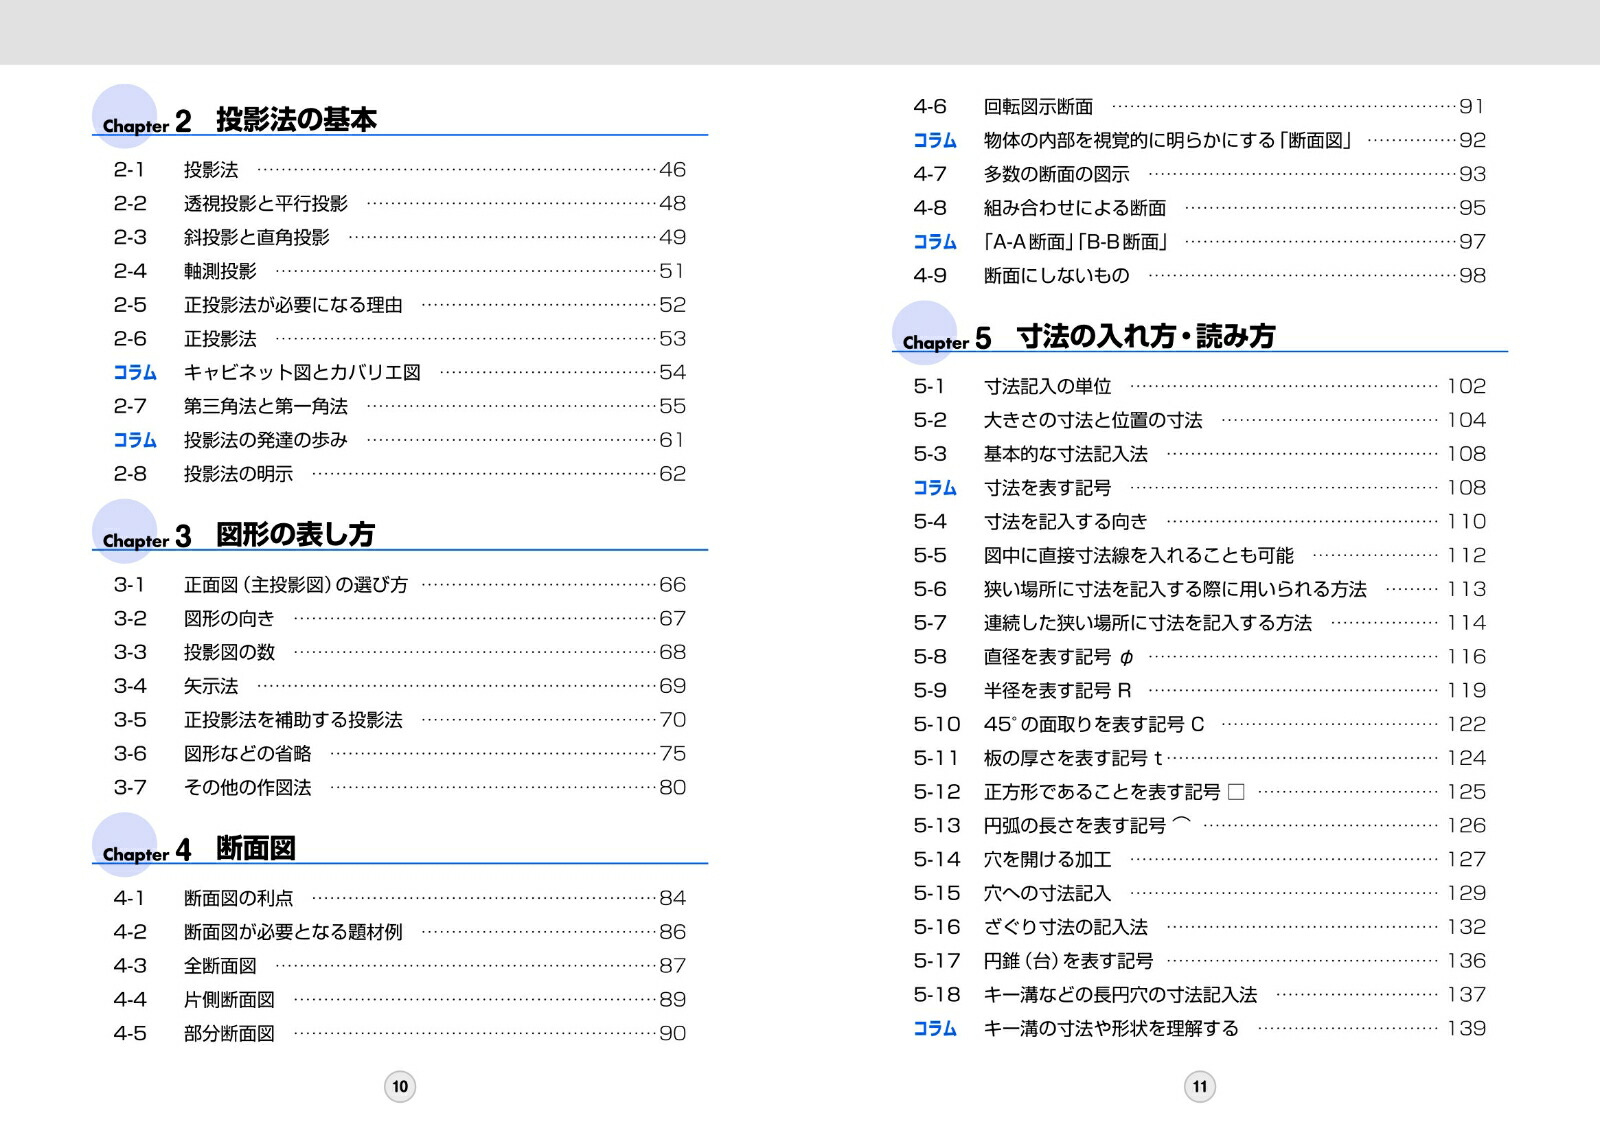Click entry '4-3 全断面図'
Screen dimensions: 1600x1135
(x=400, y=966)
